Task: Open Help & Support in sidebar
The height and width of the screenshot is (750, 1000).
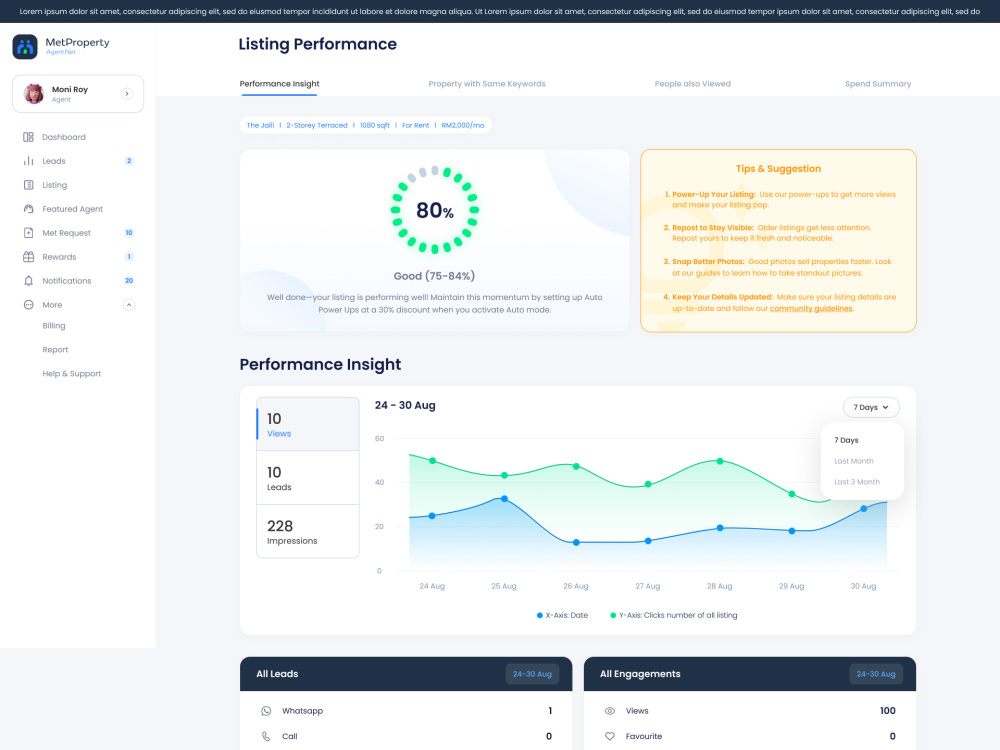Action: [x=71, y=374]
